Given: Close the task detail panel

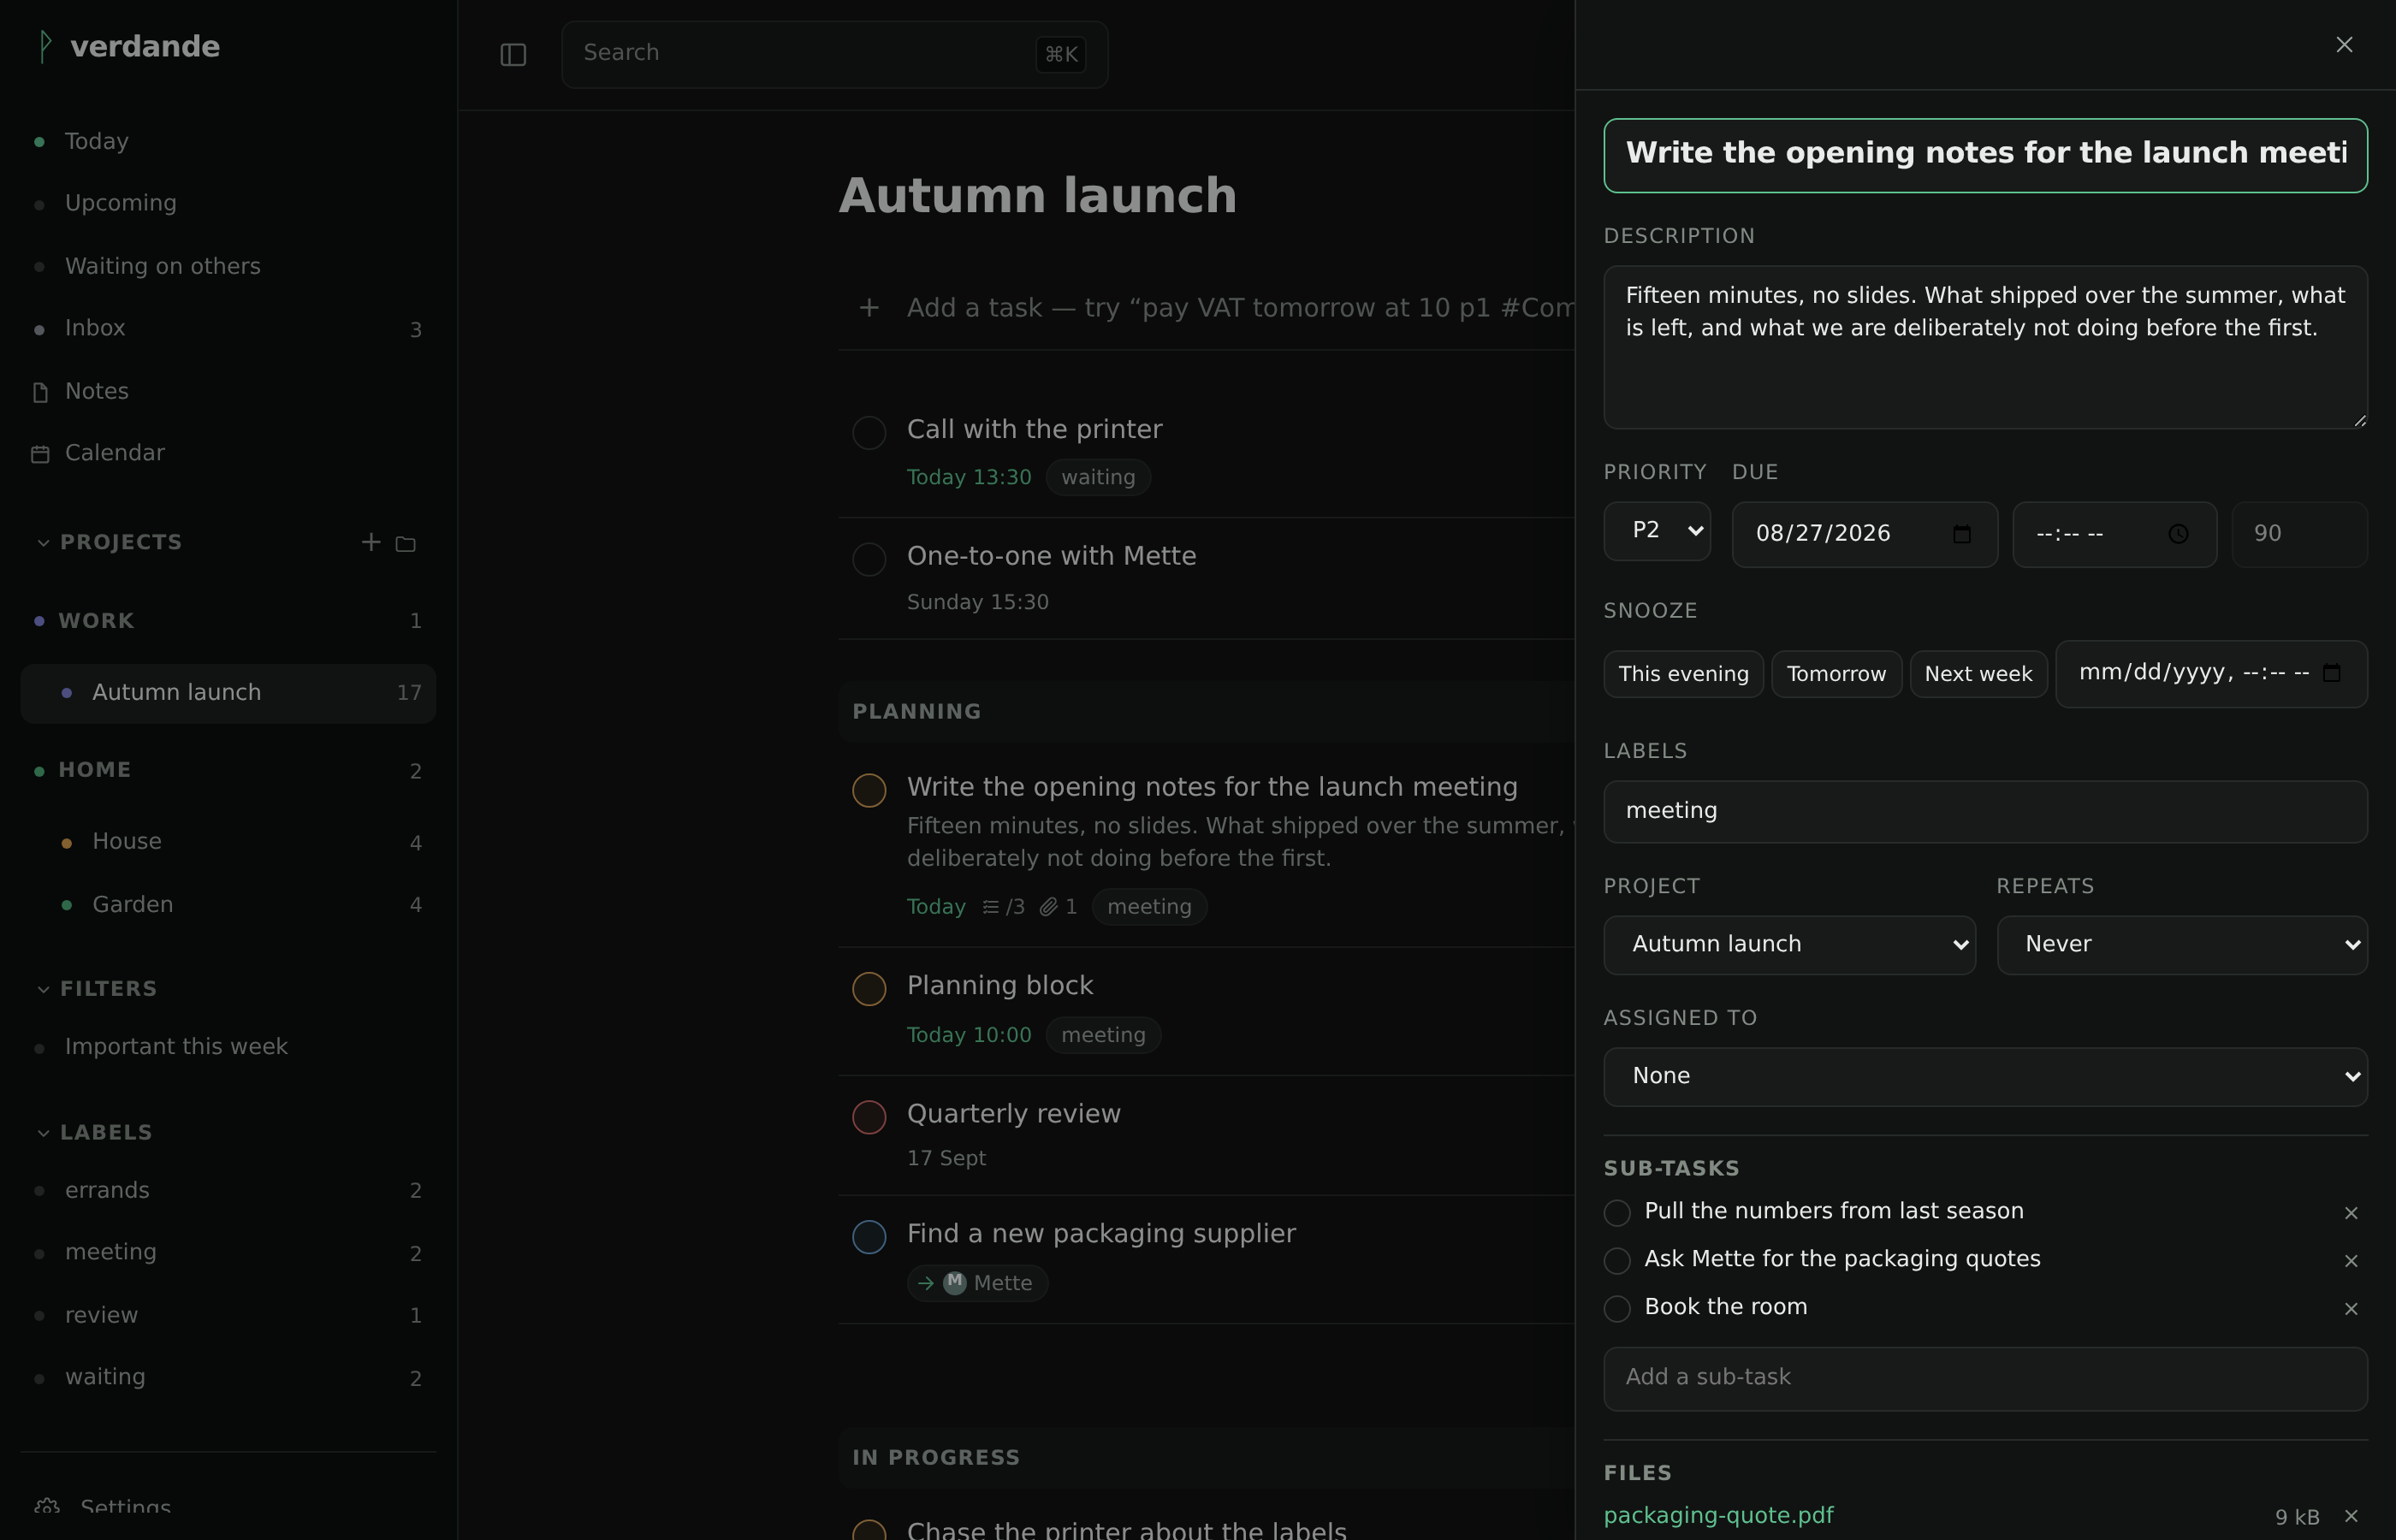Looking at the screenshot, I should [2344, 44].
